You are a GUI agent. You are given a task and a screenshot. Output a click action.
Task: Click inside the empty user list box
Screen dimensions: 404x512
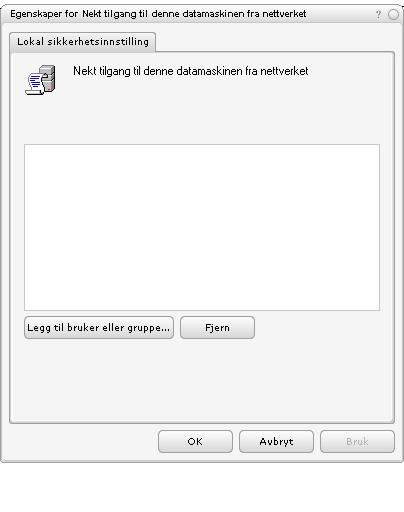(x=202, y=227)
